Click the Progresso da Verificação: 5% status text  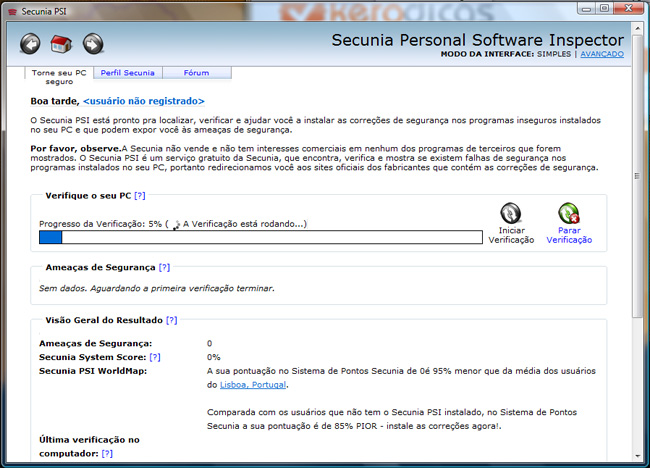point(173,224)
